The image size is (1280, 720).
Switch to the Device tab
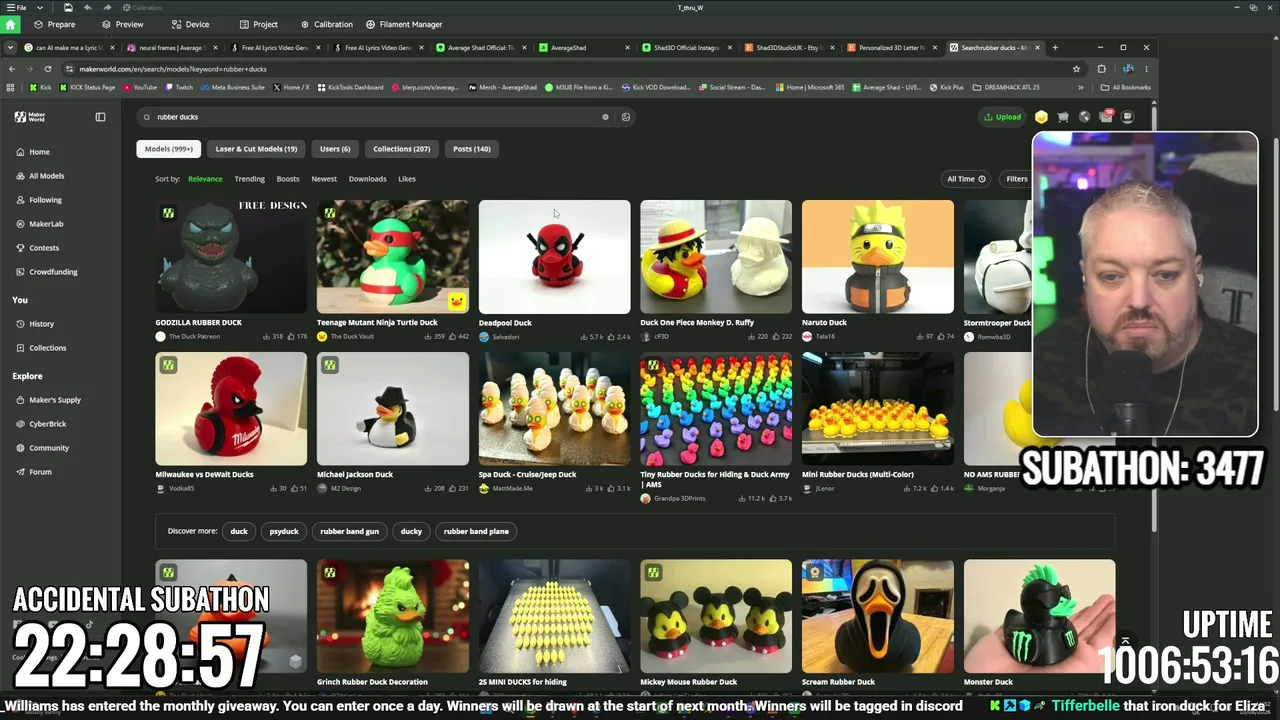click(x=190, y=24)
